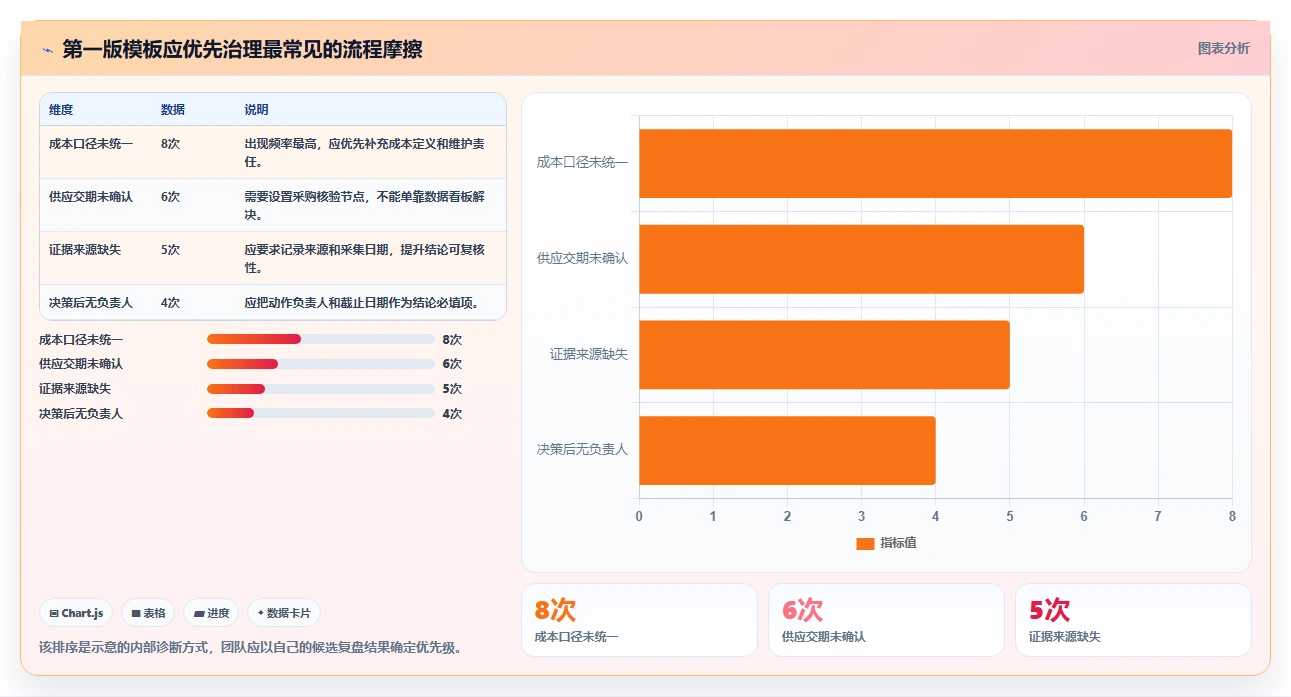Click the 证据来源缺失 chart bar
The height and width of the screenshot is (697, 1291).
824,355
